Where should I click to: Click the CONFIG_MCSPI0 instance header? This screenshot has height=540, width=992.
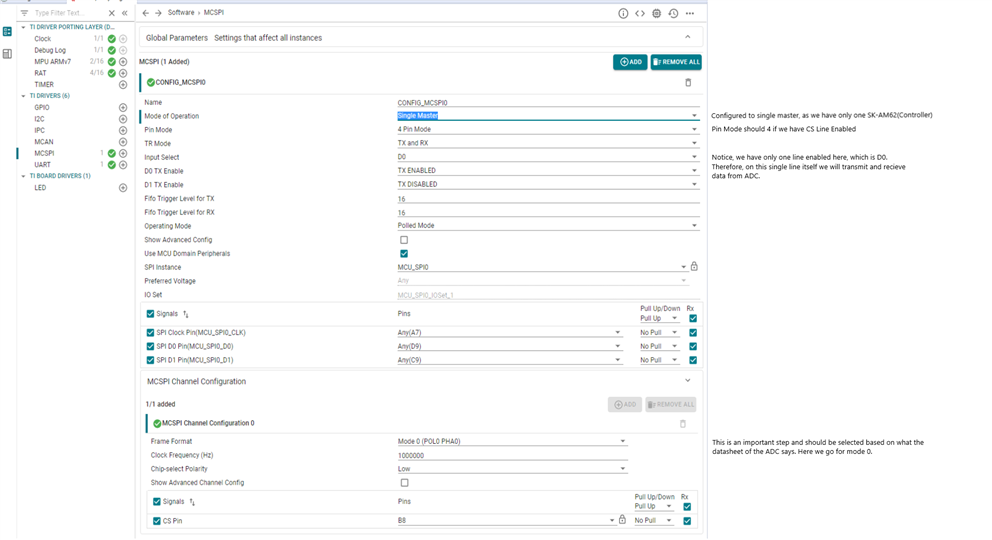coord(180,82)
